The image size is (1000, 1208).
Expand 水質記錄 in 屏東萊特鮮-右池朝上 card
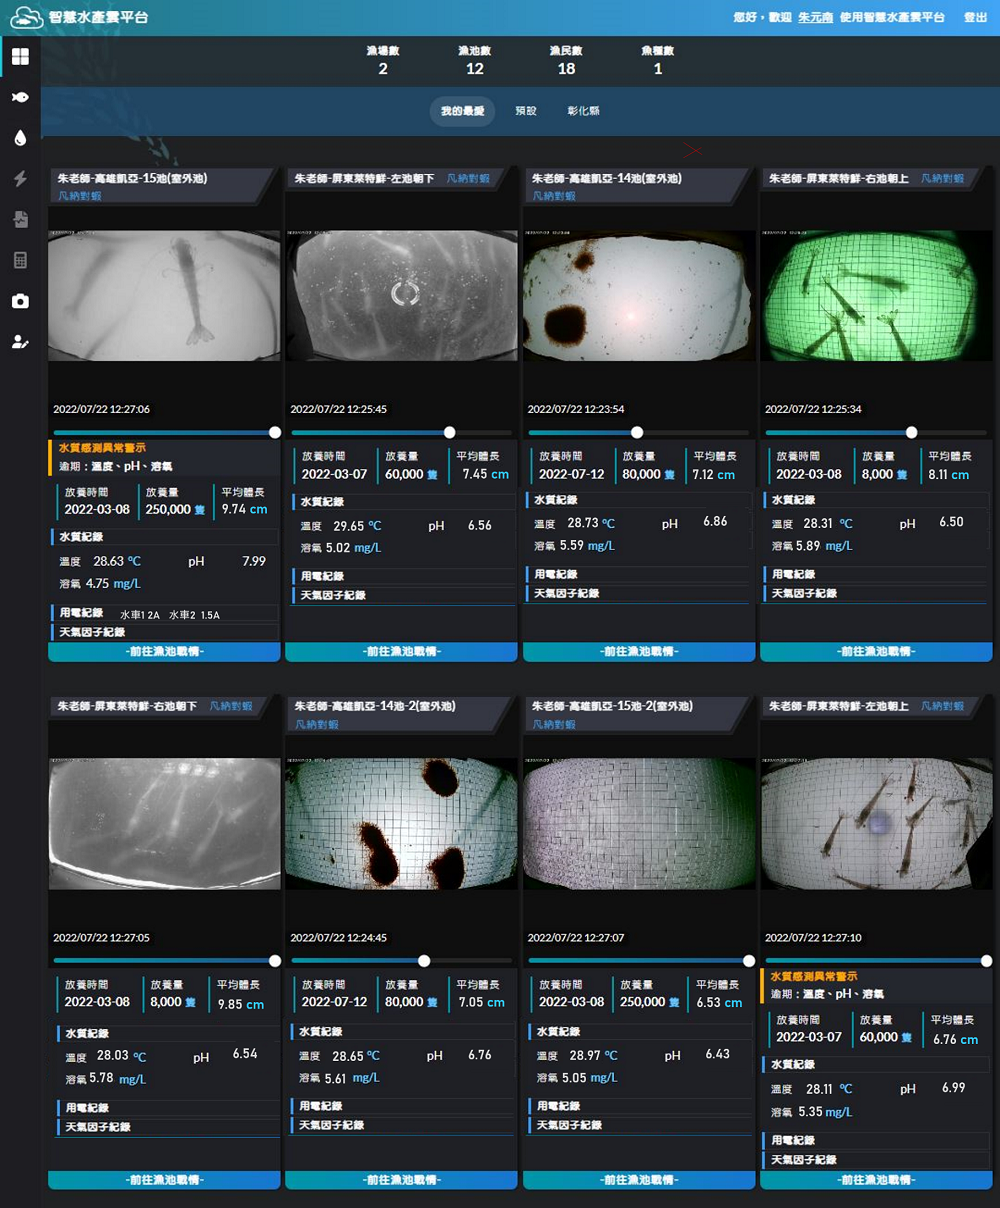point(795,500)
